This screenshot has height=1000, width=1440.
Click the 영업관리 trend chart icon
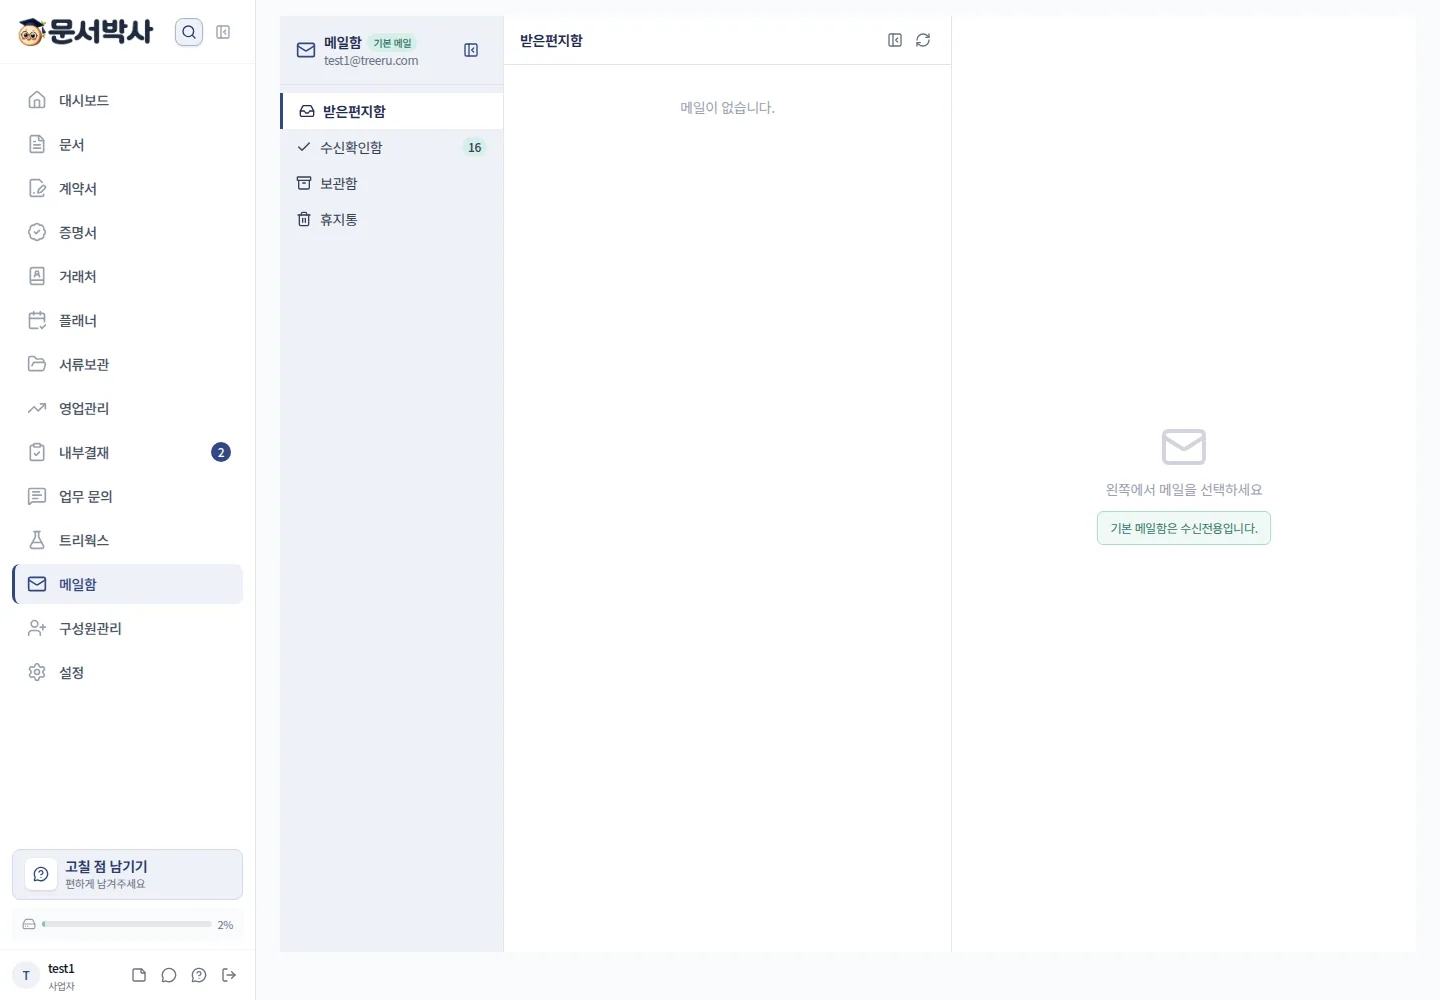pos(37,408)
